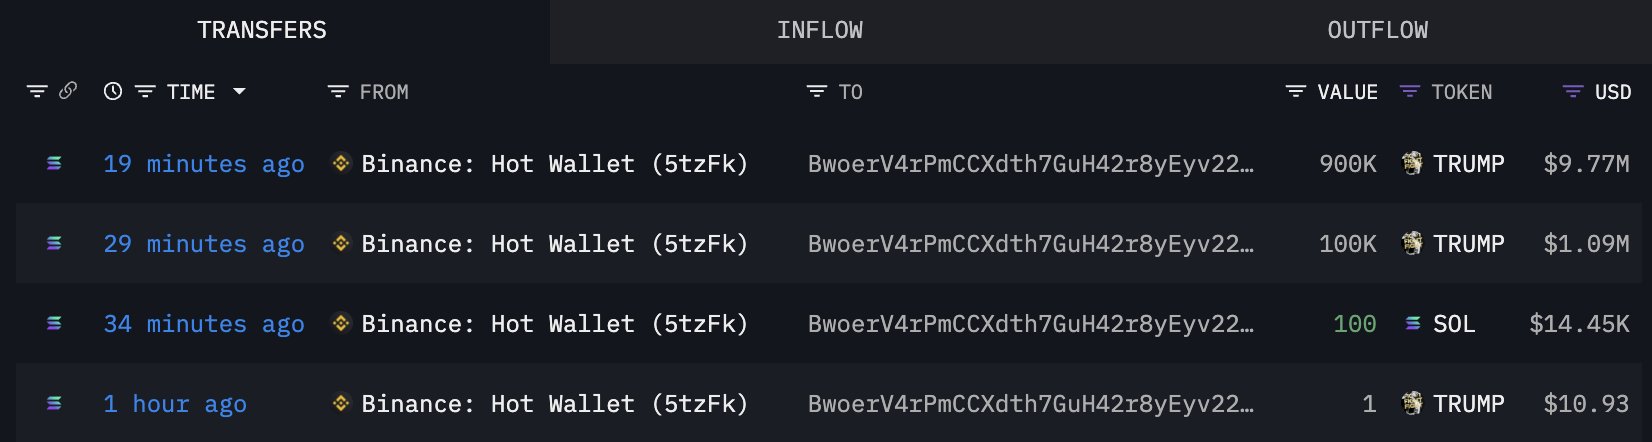Click the filter icon next to FROM
The width and height of the screenshot is (1652, 442).
(338, 92)
